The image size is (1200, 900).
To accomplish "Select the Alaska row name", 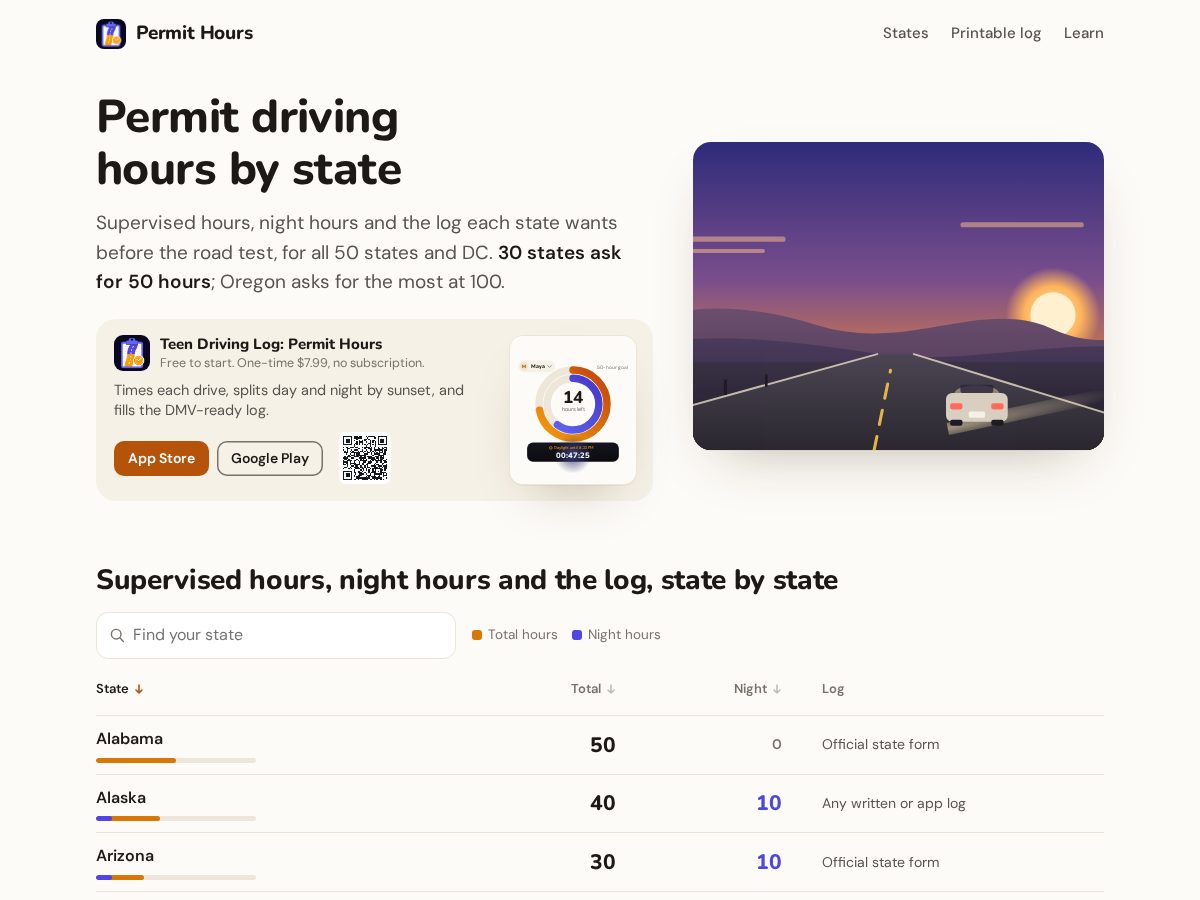I will pyautogui.click(x=121, y=798).
